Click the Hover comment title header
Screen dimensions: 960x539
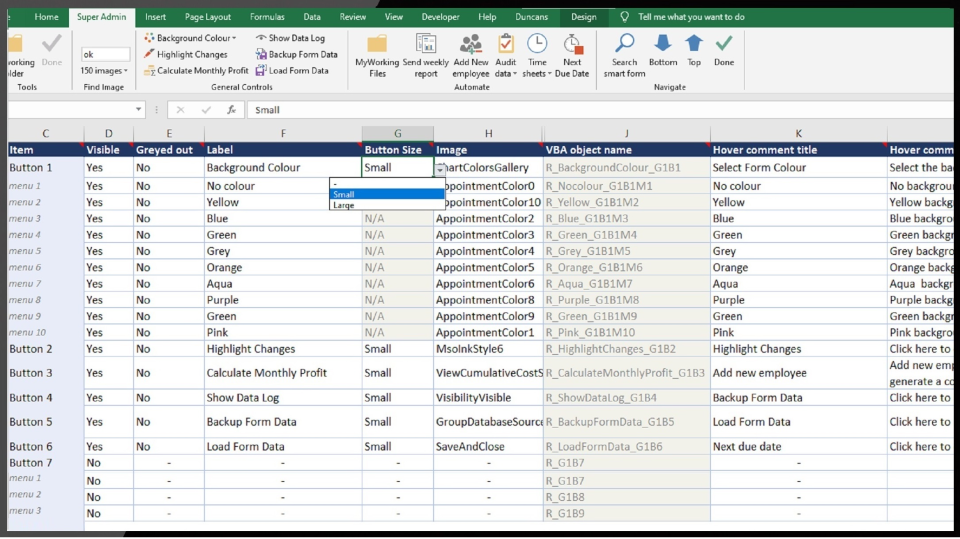[798, 150]
